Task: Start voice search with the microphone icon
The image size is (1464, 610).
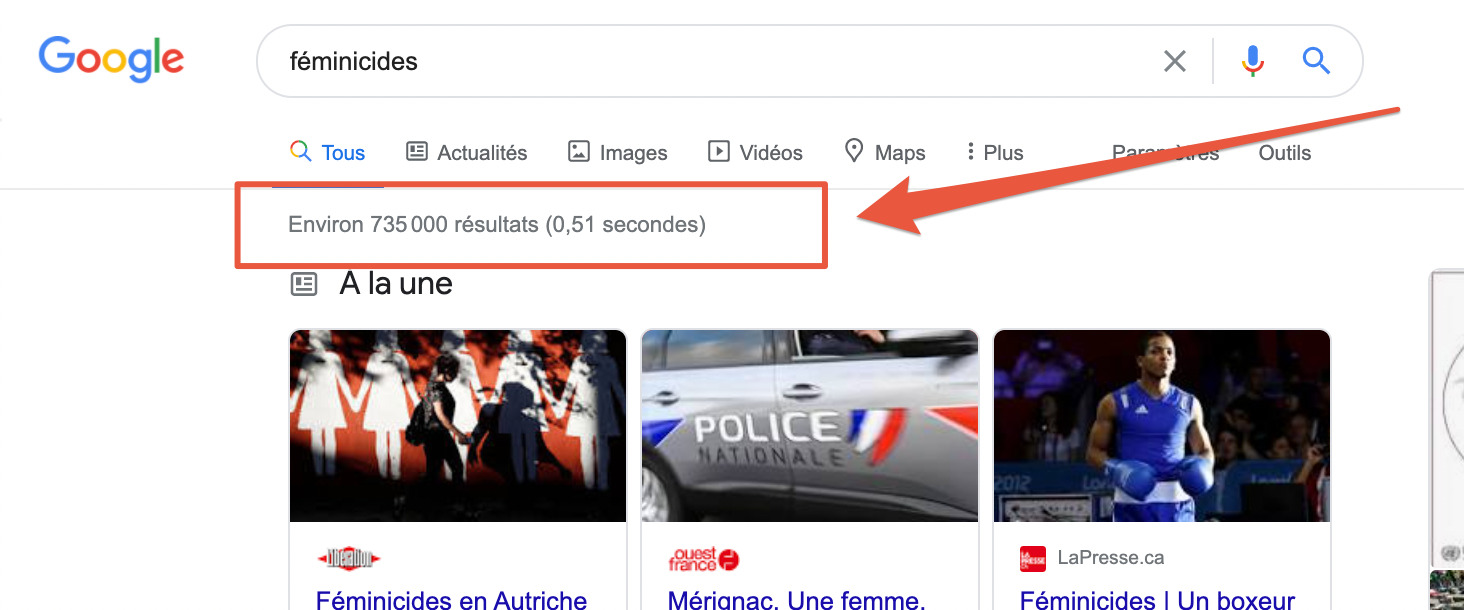Action: (x=1252, y=61)
